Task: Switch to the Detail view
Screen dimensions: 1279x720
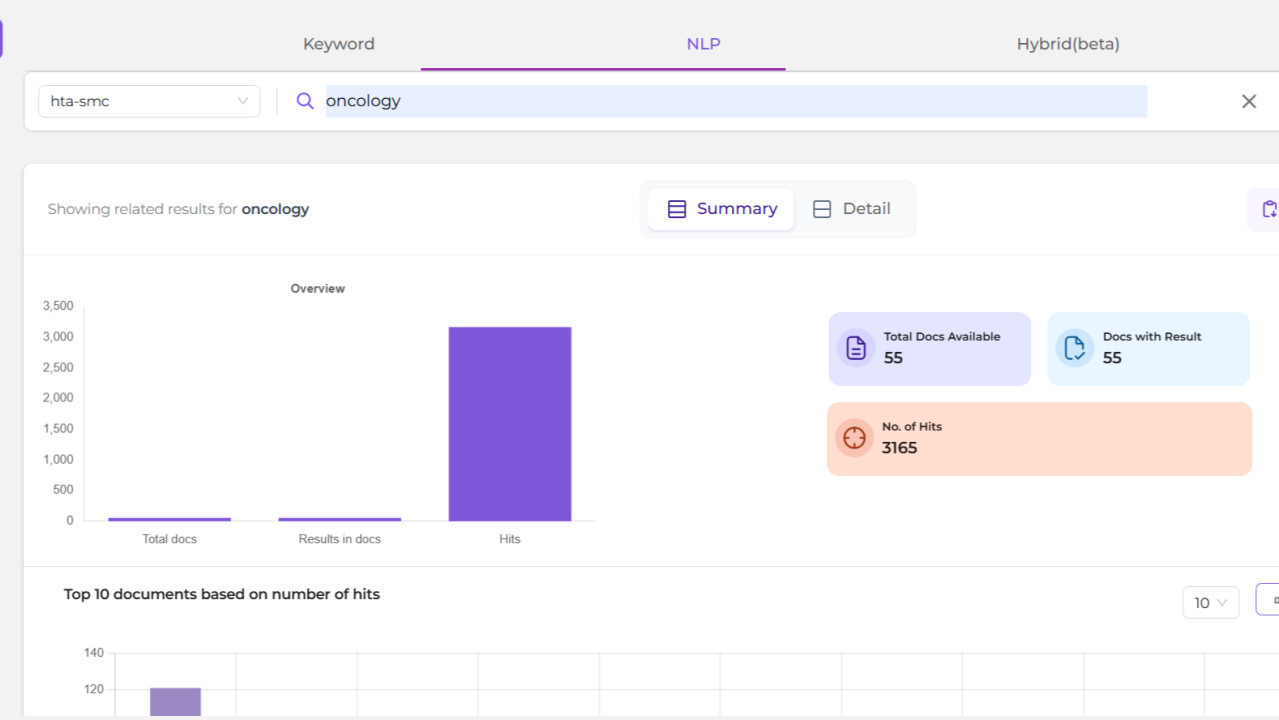Action: click(853, 209)
